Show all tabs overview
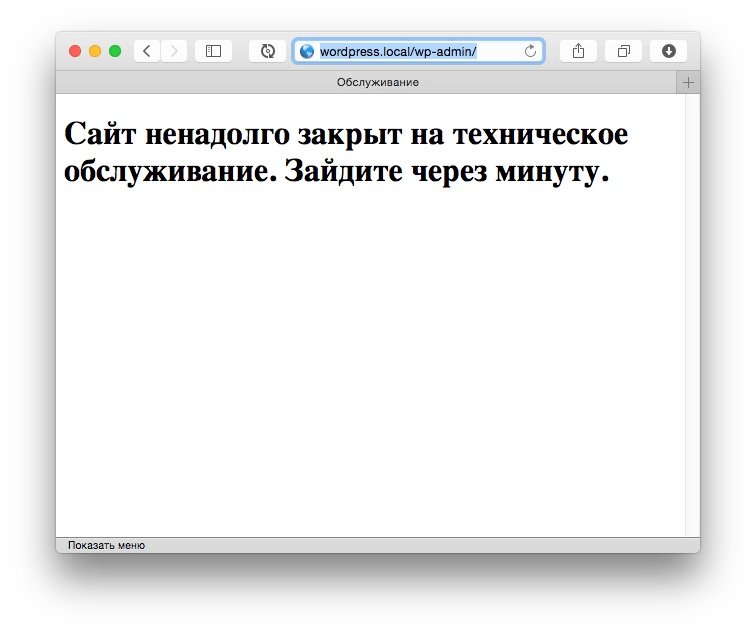756x633 pixels. coord(623,51)
